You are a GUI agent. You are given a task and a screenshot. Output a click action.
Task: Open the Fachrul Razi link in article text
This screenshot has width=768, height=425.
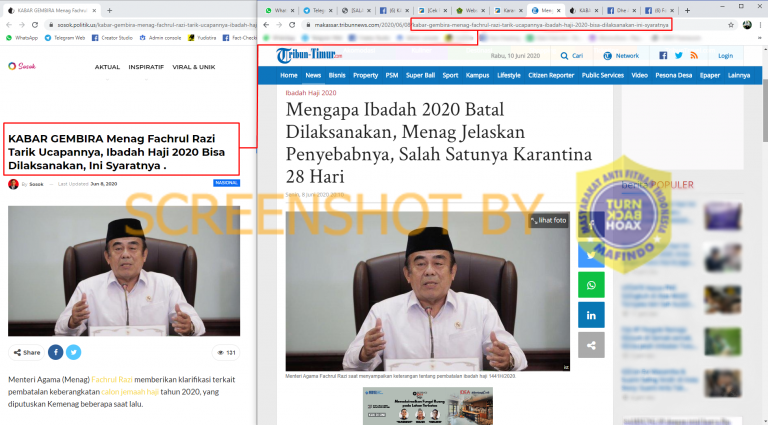pos(112,379)
